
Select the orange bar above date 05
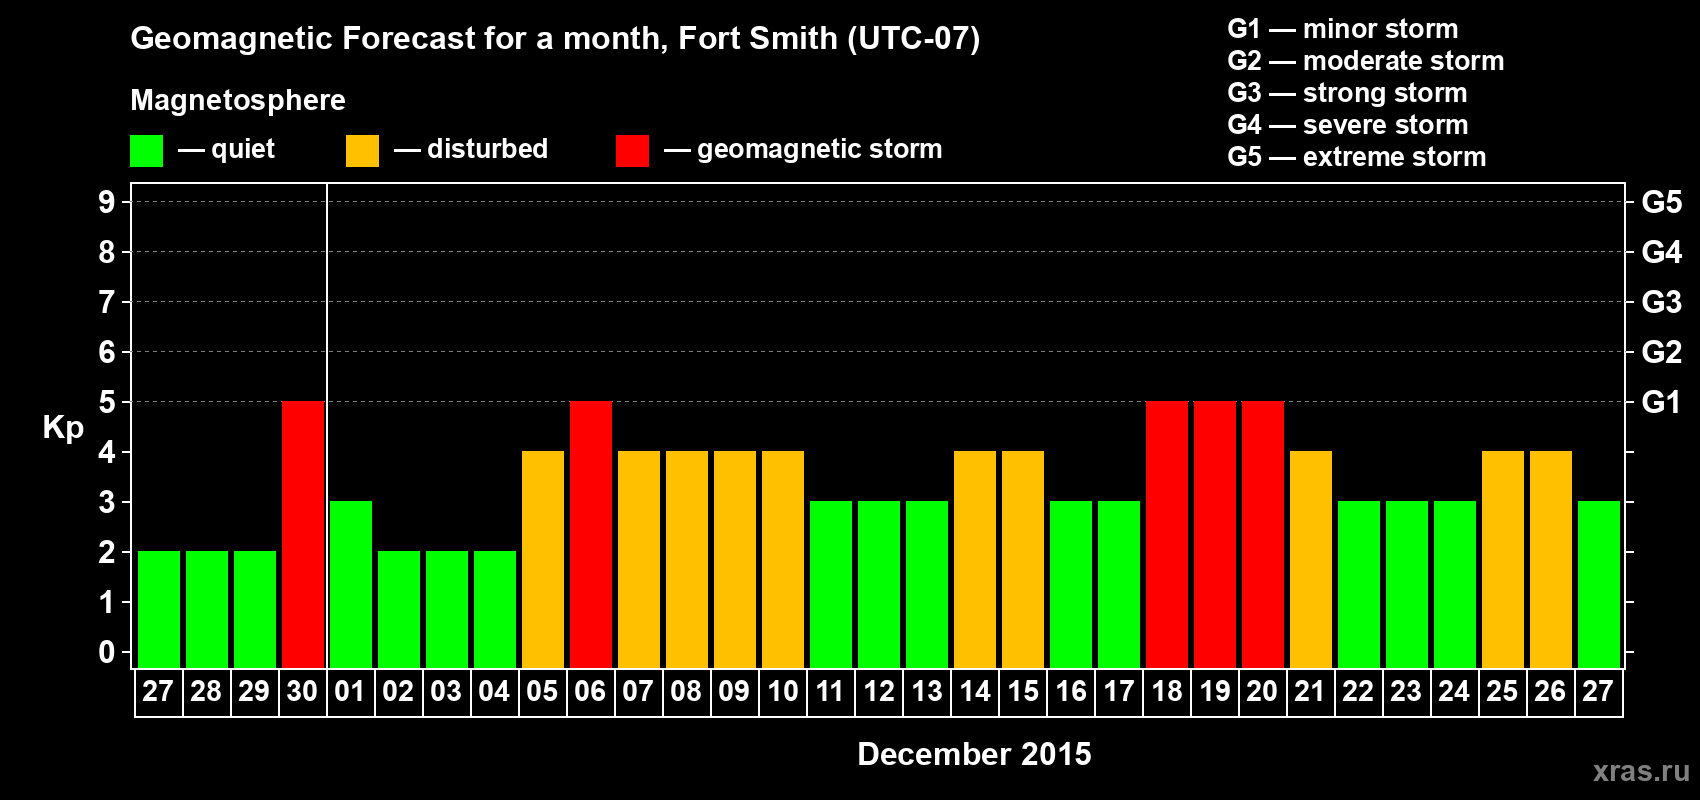pos(543,559)
